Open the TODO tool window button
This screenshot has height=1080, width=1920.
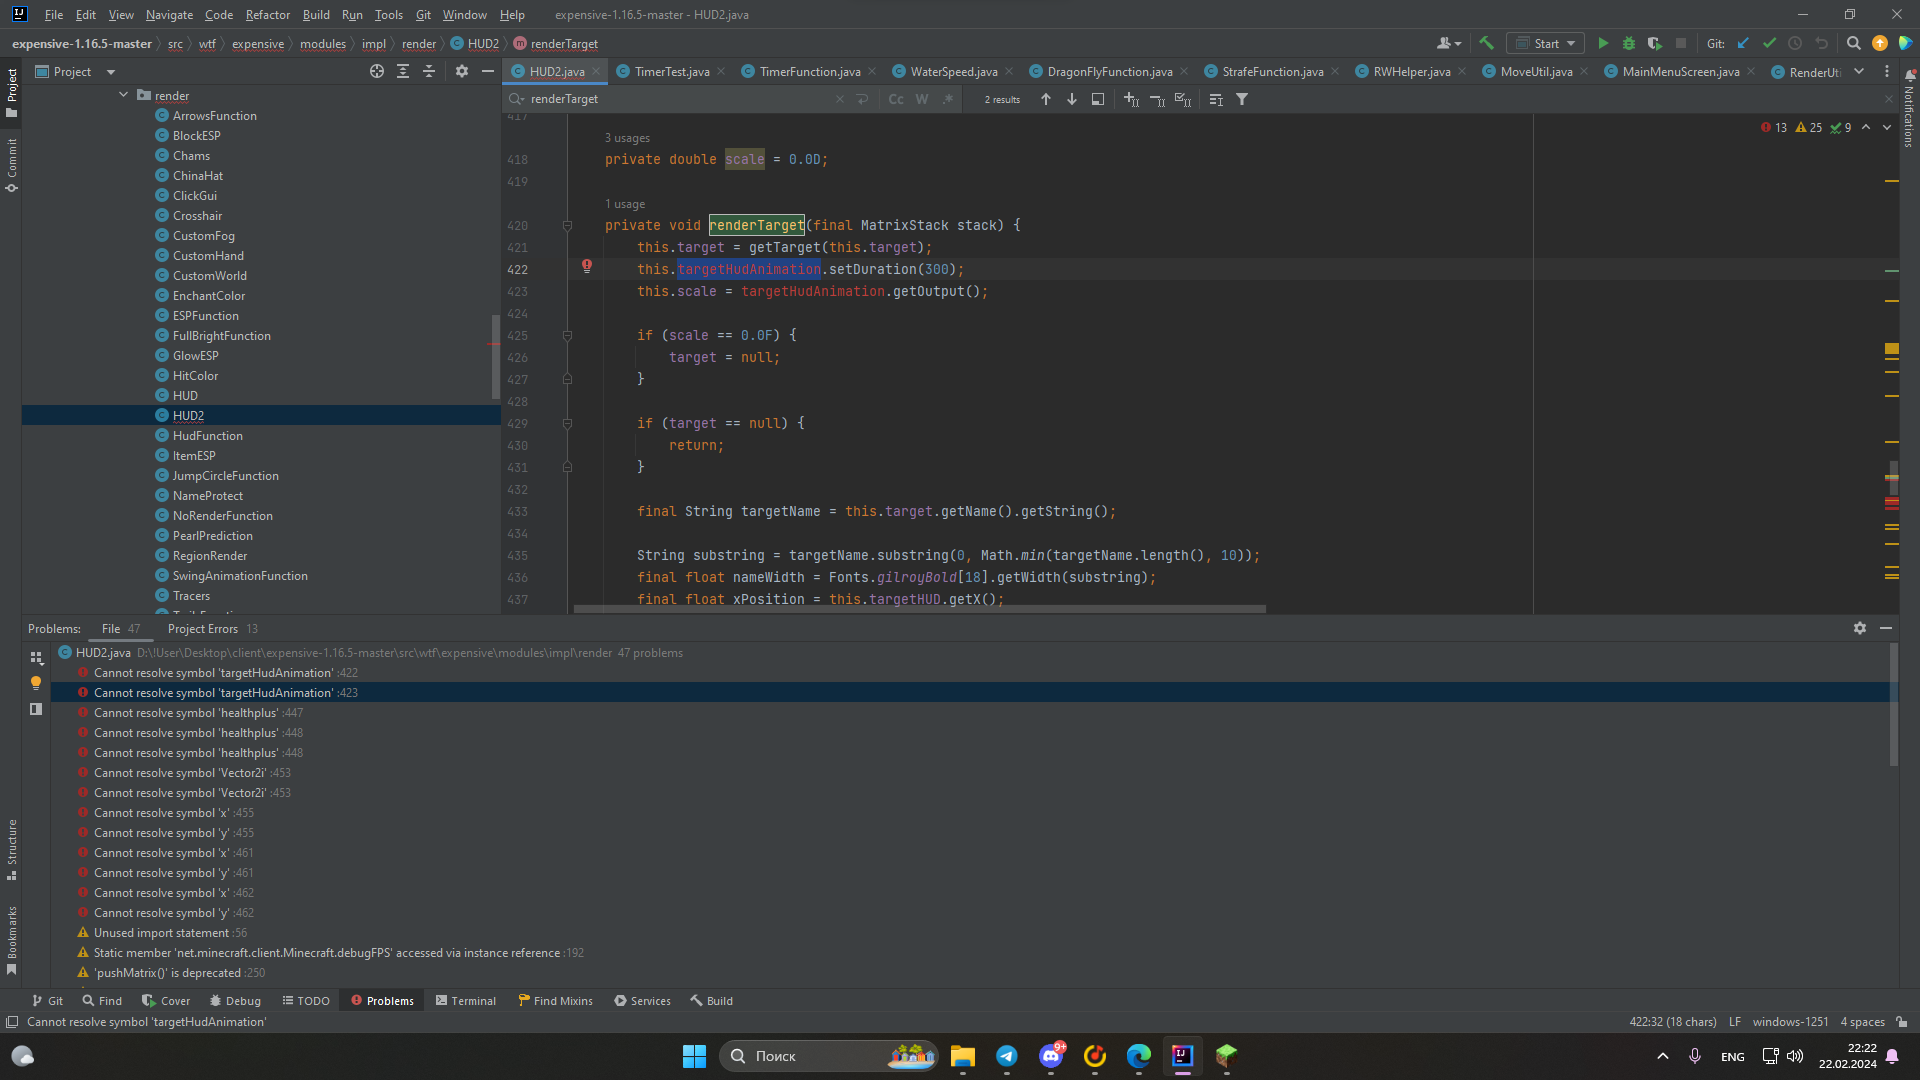pyautogui.click(x=306, y=1001)
